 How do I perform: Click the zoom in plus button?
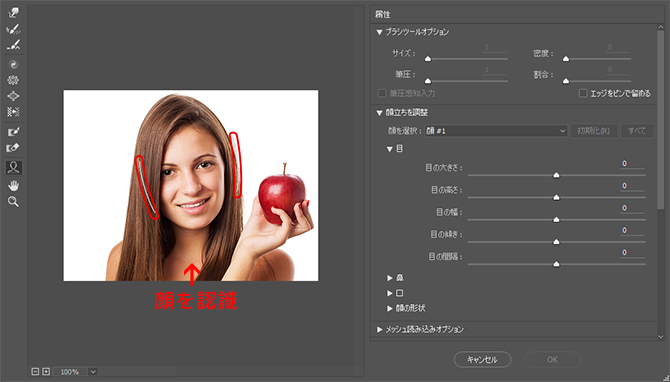46,371
